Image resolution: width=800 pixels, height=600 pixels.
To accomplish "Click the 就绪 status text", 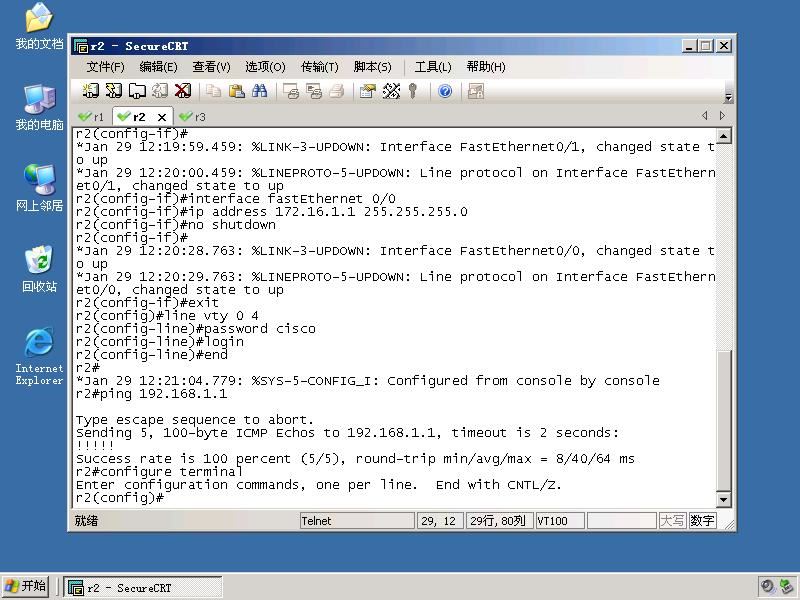I will (x=86, y=521).
